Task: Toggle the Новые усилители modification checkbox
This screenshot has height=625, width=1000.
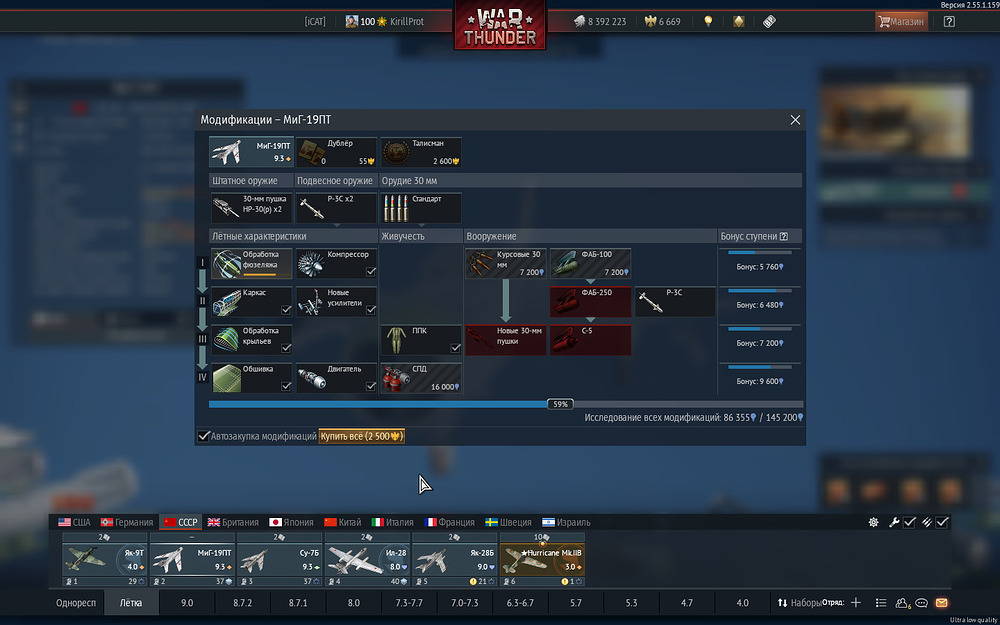Action: 371,311
